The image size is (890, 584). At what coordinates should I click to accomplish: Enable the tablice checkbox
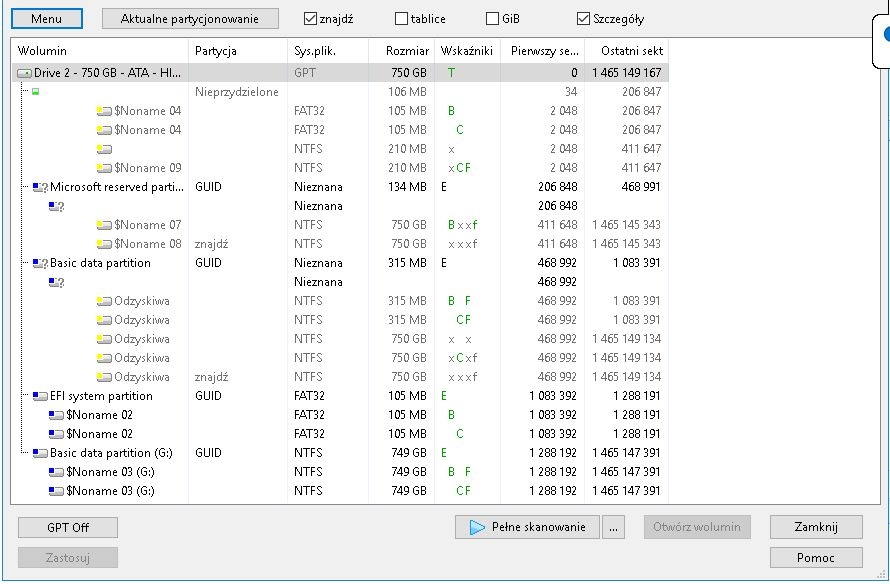pyautogui.click(x=401, y=19)
